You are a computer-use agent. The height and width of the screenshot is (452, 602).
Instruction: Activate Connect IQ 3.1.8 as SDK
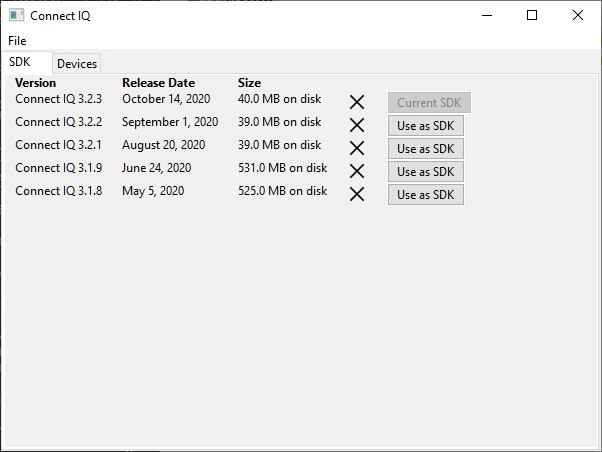tap(426, 195)
